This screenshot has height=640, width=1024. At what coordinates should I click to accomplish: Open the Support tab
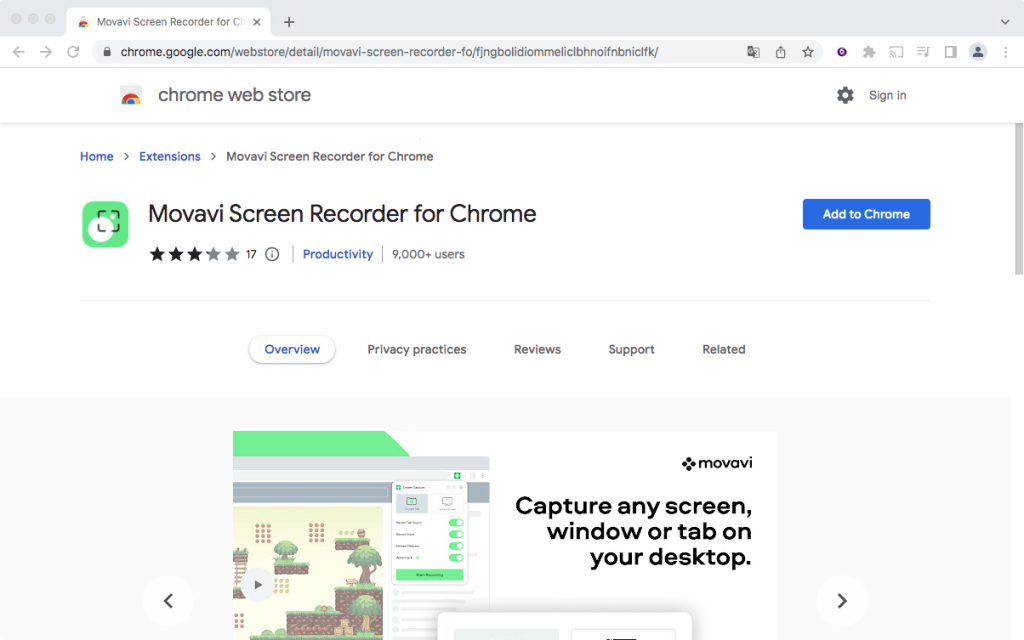(x=631, y=349)
